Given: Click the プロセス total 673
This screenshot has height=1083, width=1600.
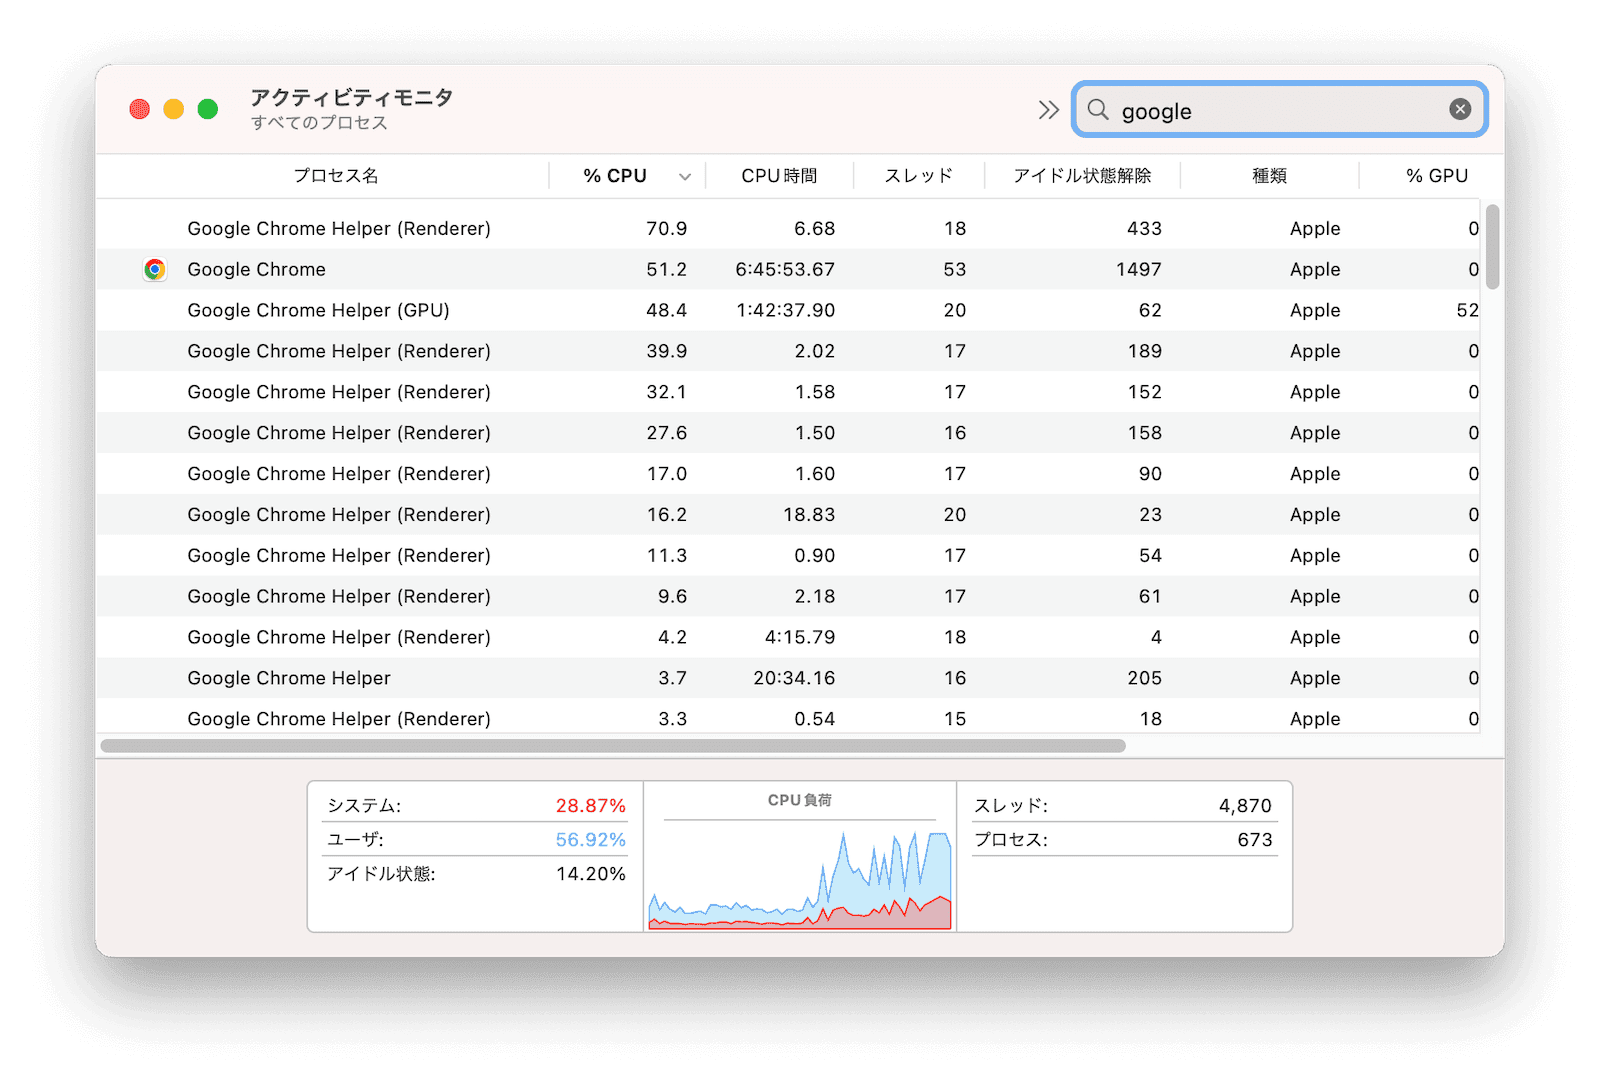Looking at the screenshot, I should tap(1254, 840).
